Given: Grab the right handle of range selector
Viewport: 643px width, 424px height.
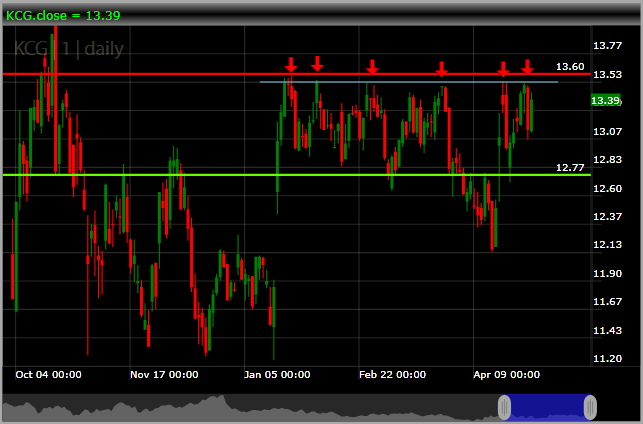Looking at the screenshot, I should (590, 407).
